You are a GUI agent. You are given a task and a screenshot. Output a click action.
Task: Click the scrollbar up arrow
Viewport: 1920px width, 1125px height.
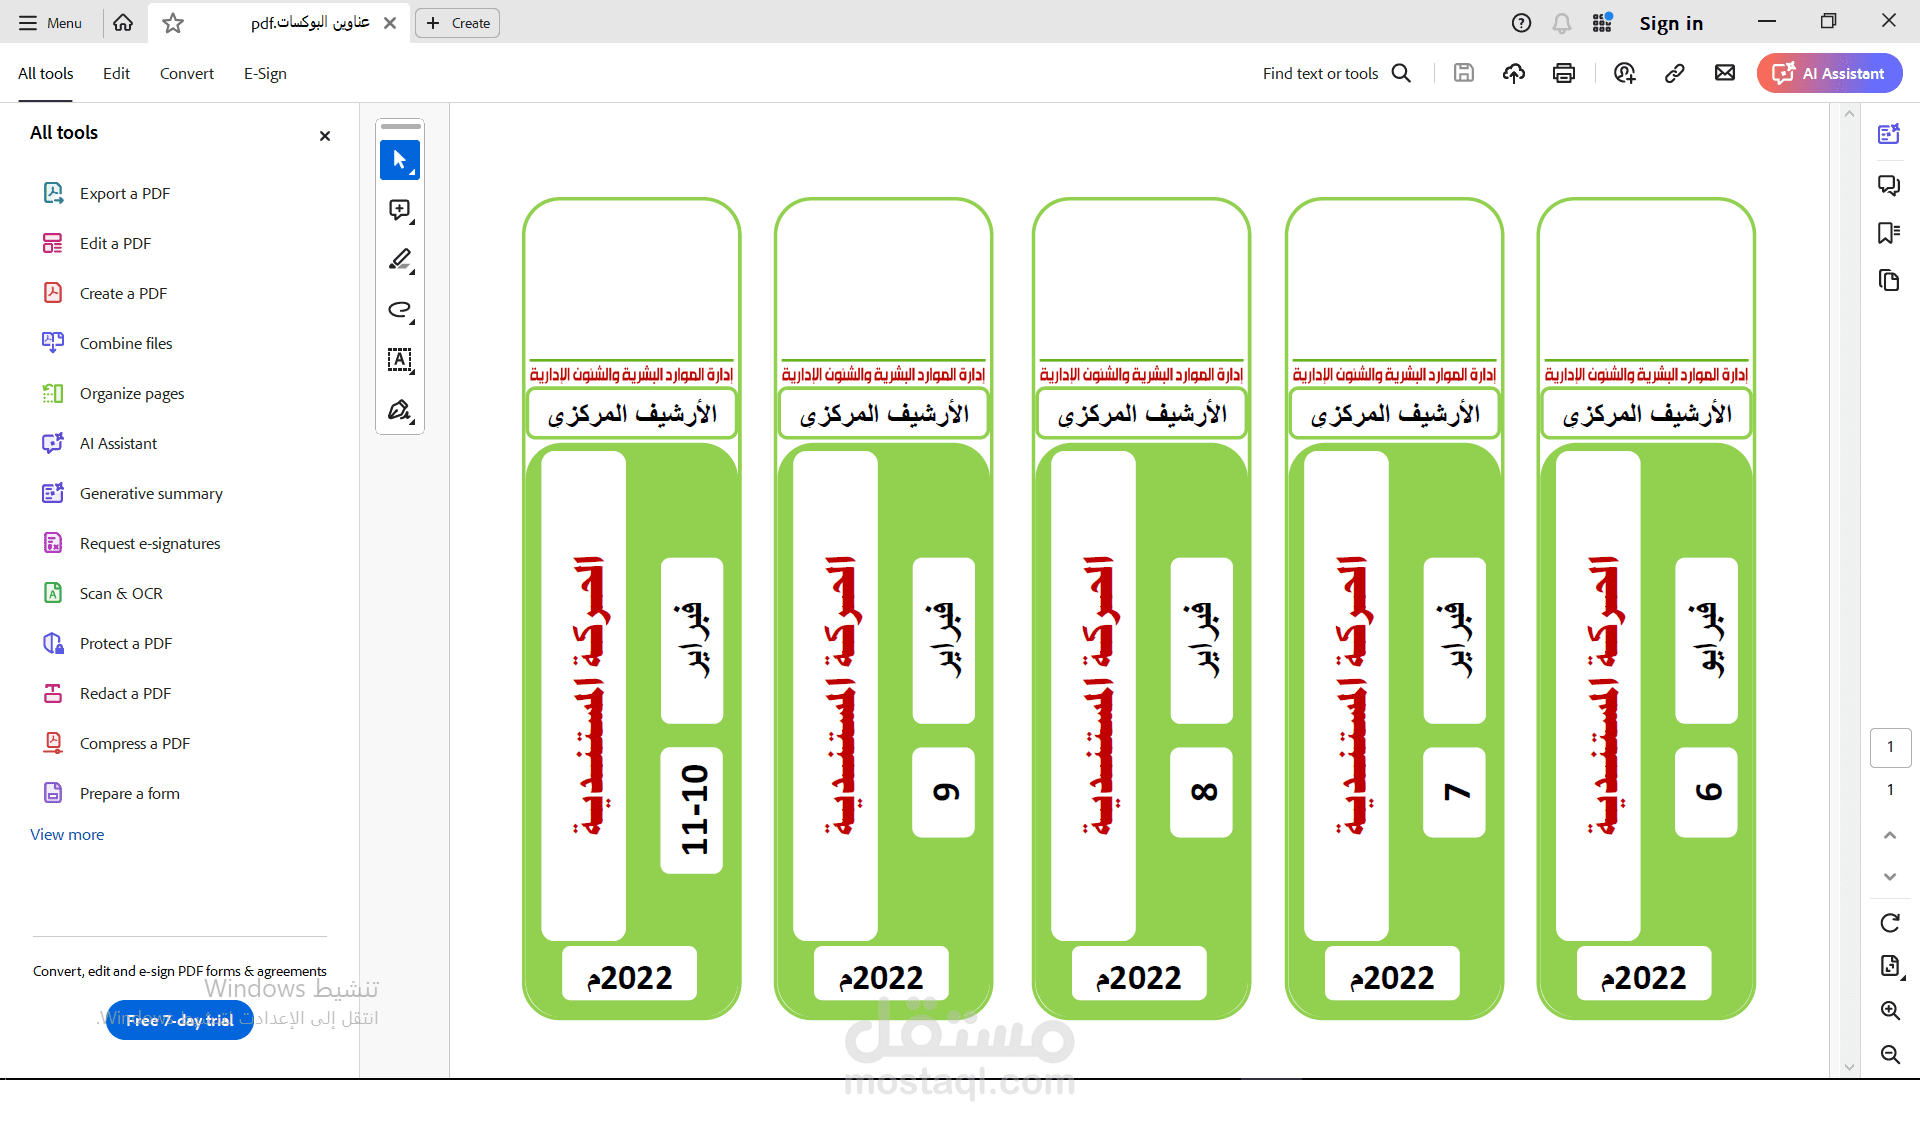(x=1849, y=114)
